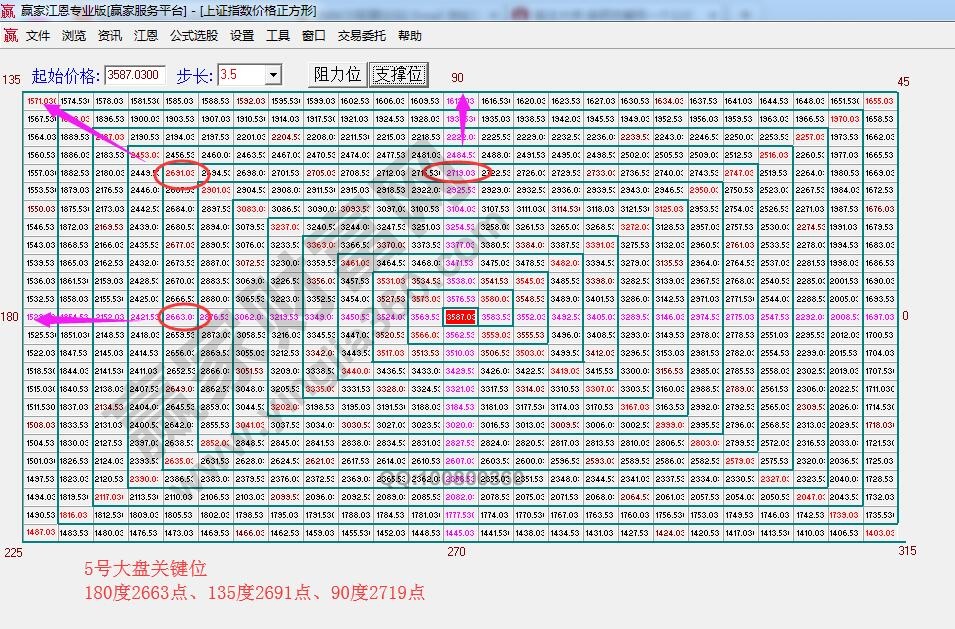The image size is (955, 629).
Task: Open the 江恩 menu
Action: pos(145,35)
